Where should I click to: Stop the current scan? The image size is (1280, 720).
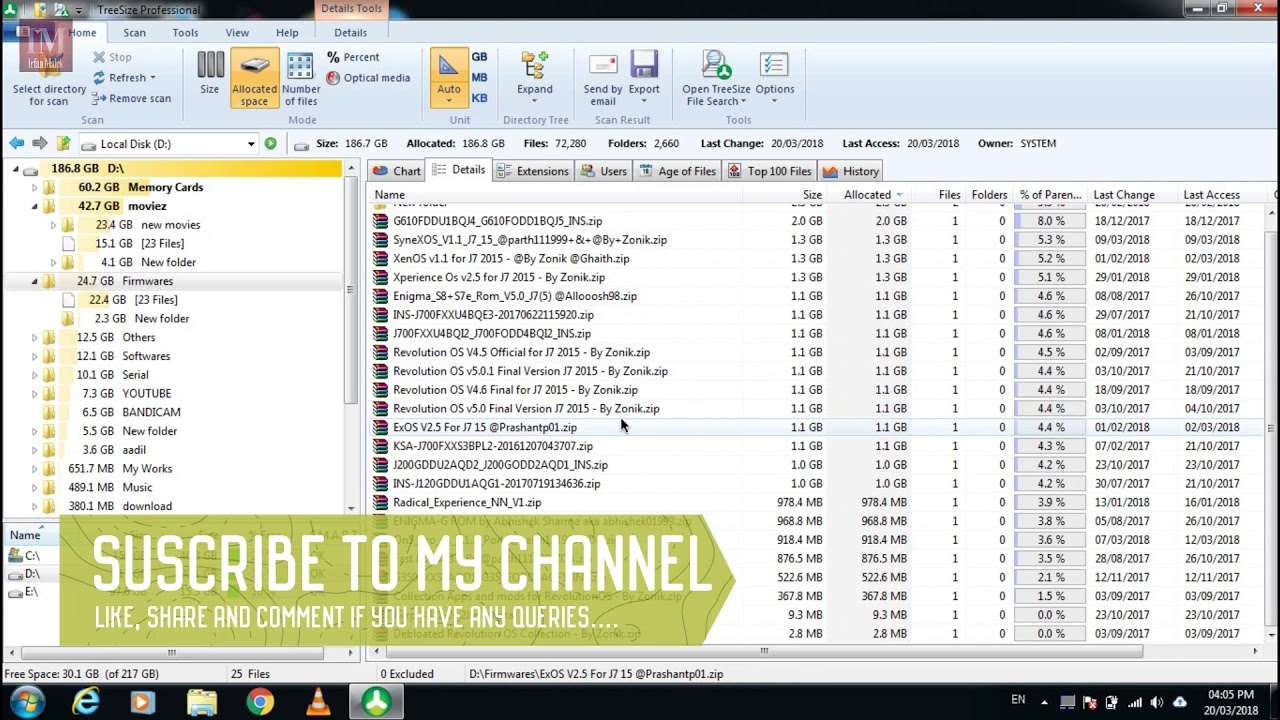click(112, 57)
